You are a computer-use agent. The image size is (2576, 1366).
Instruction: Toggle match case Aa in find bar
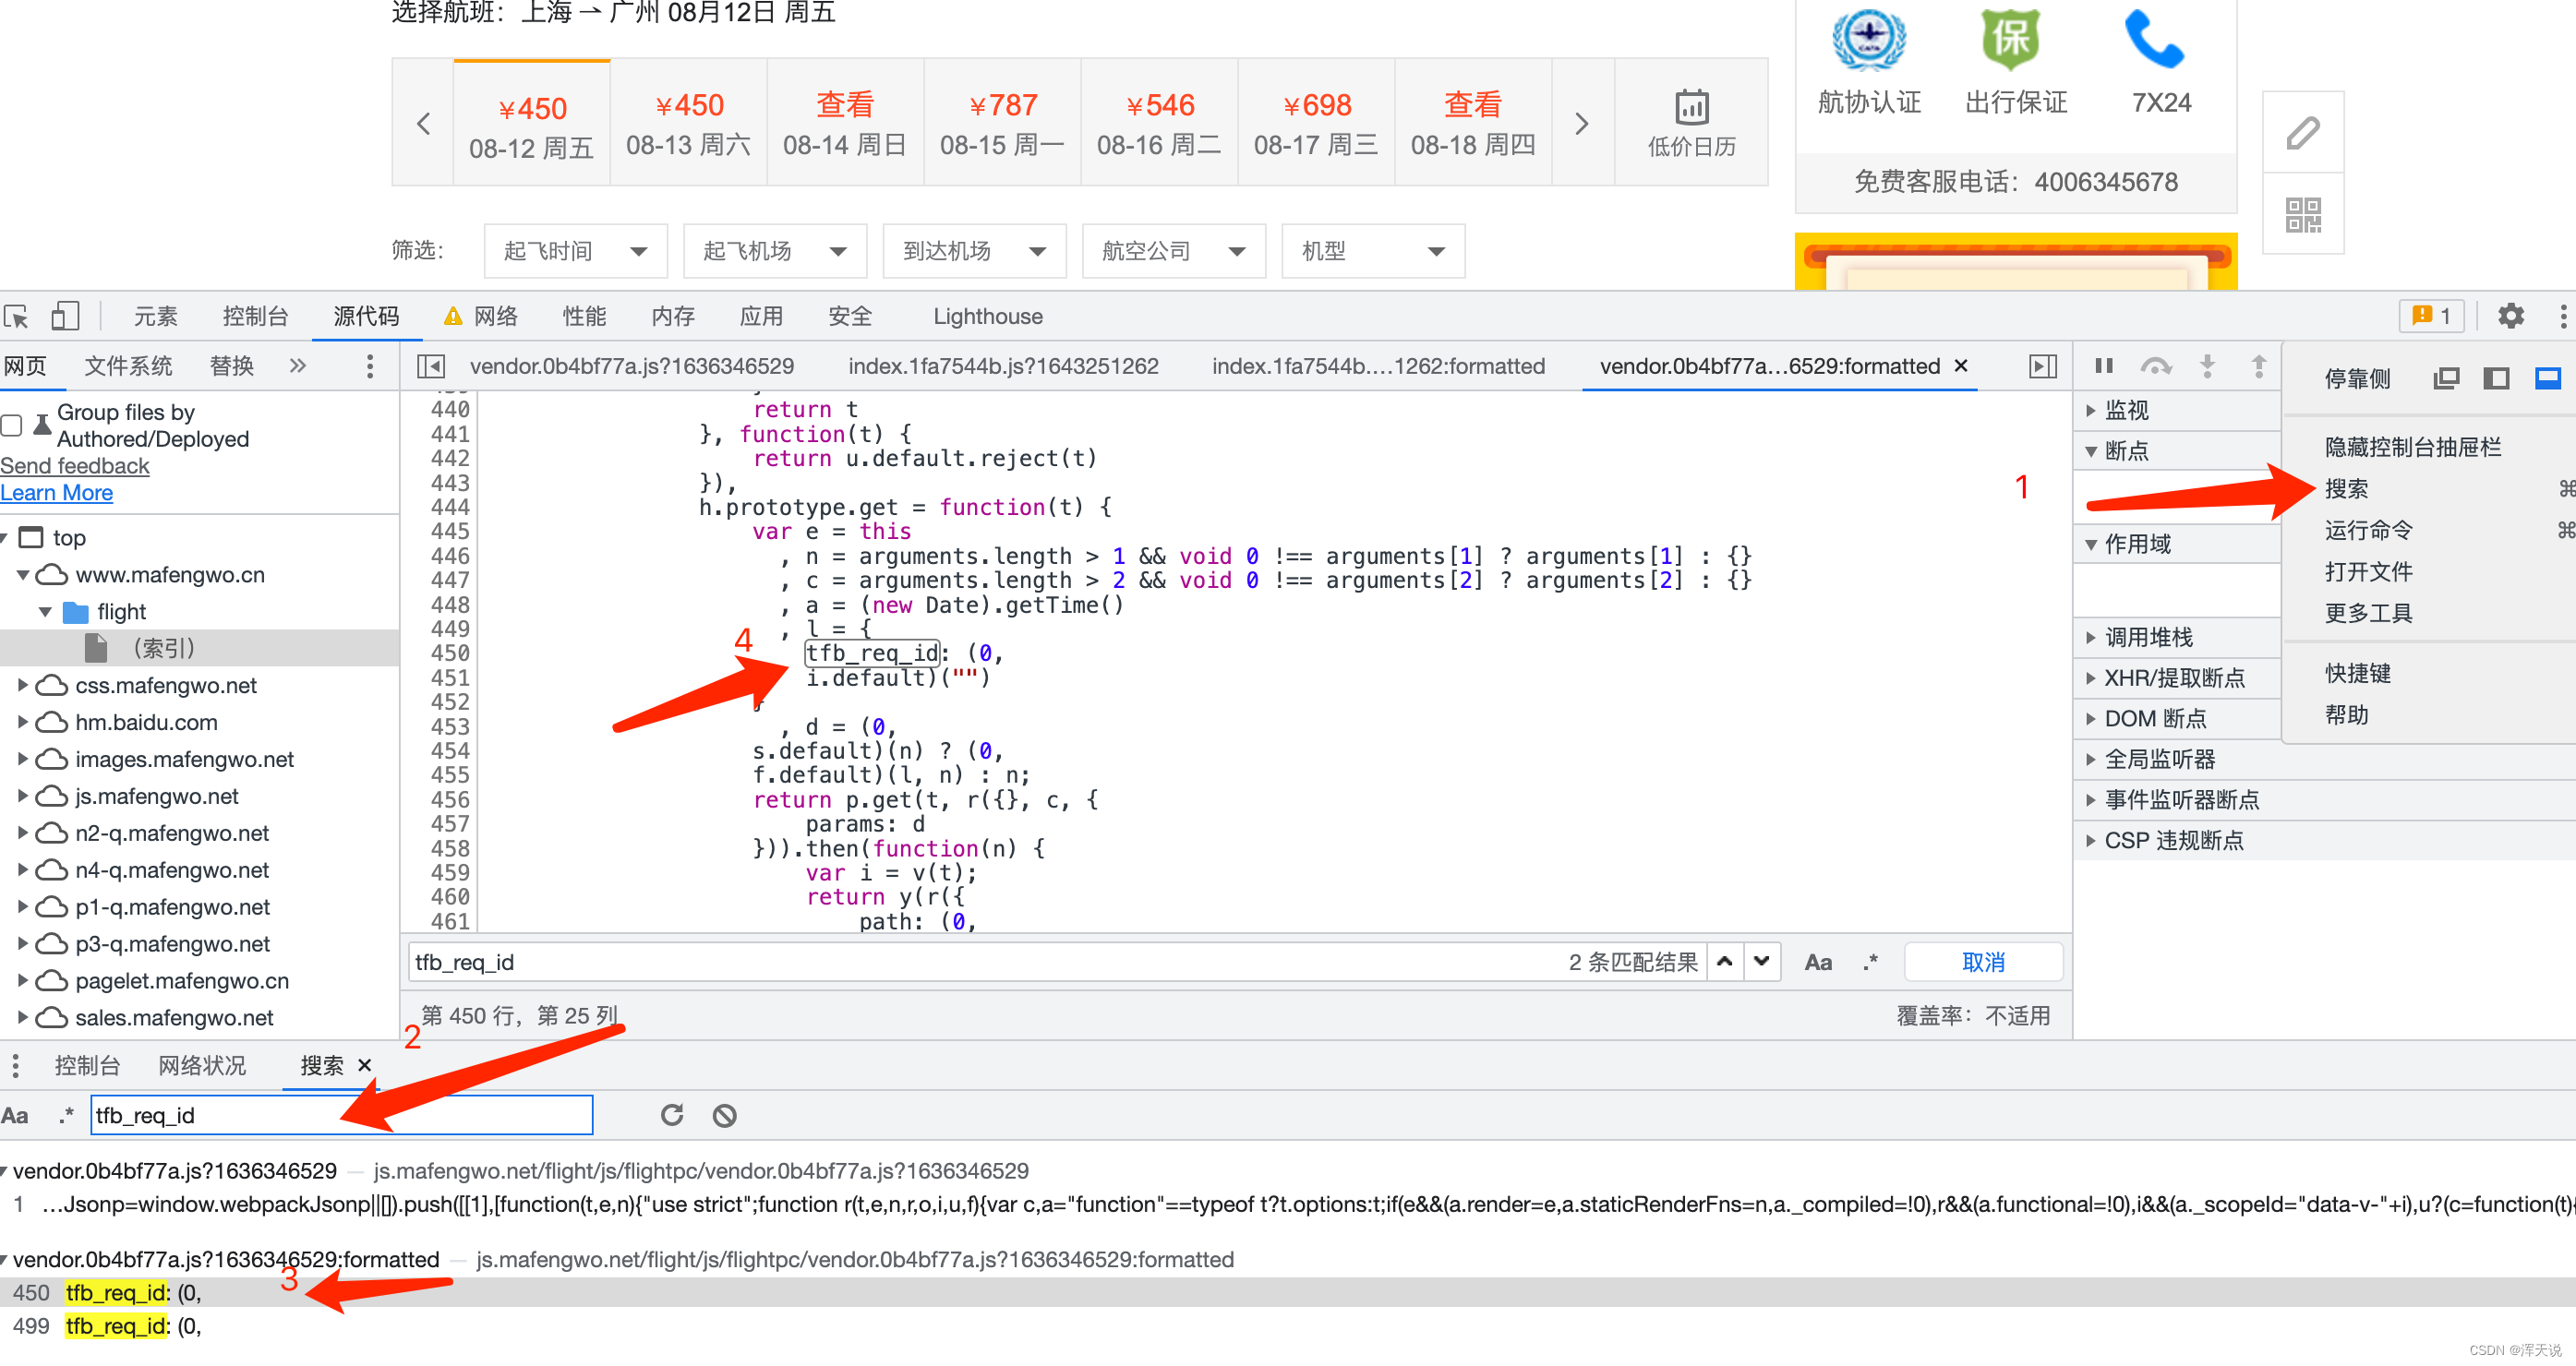tap(1818, 962)
